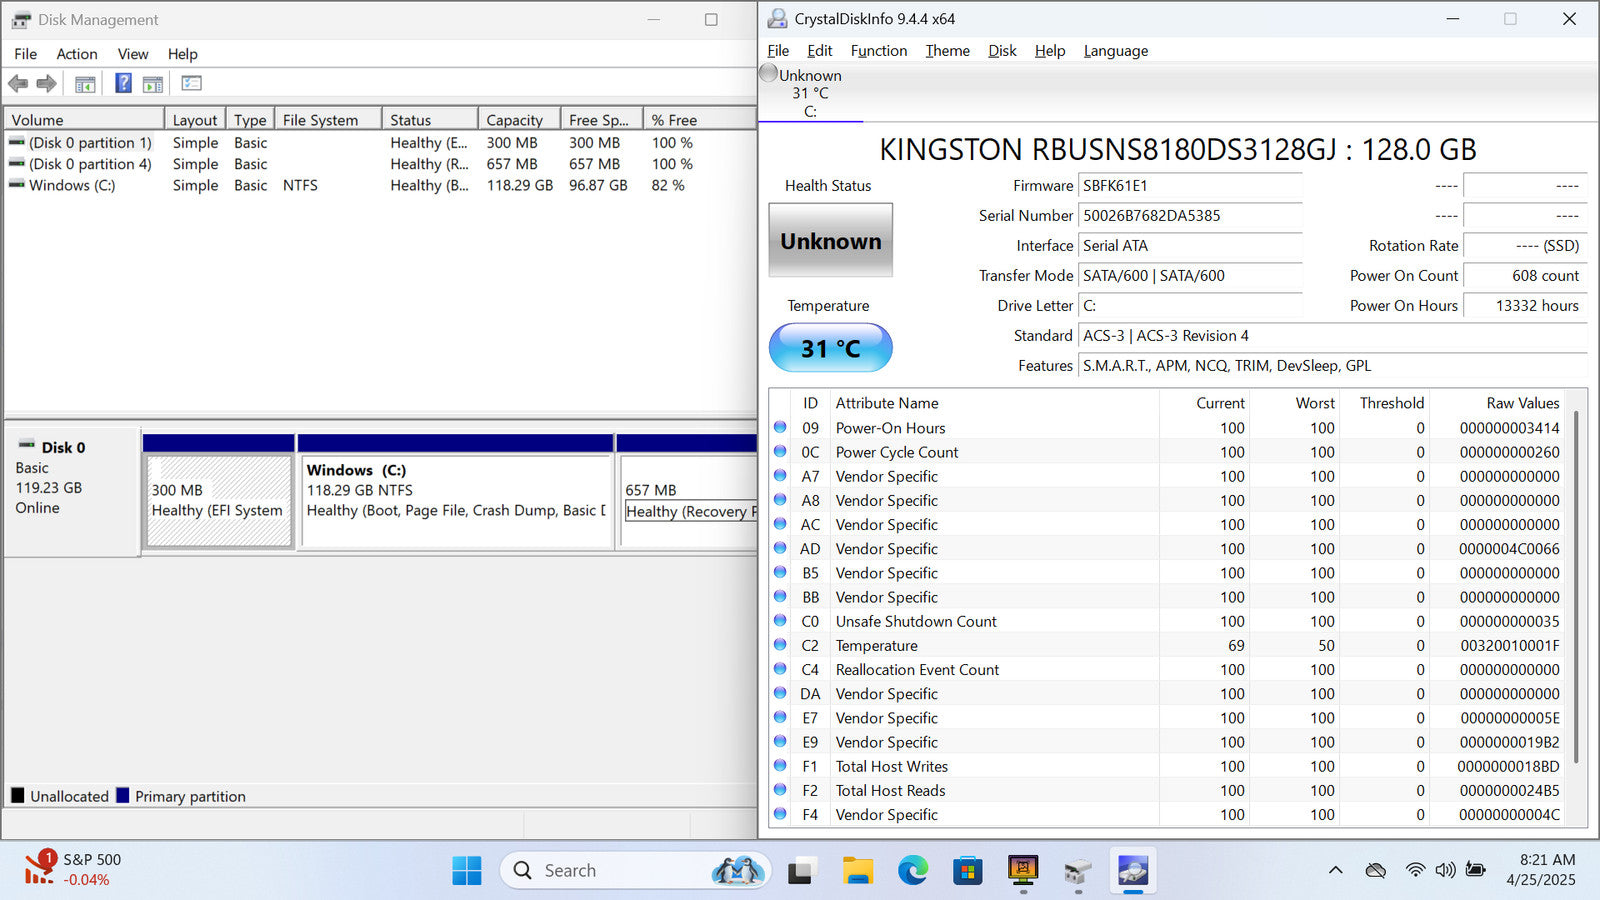
Task: Open the Theme menu in CrystalDiskInfo
Action: [x=947, y=51]
